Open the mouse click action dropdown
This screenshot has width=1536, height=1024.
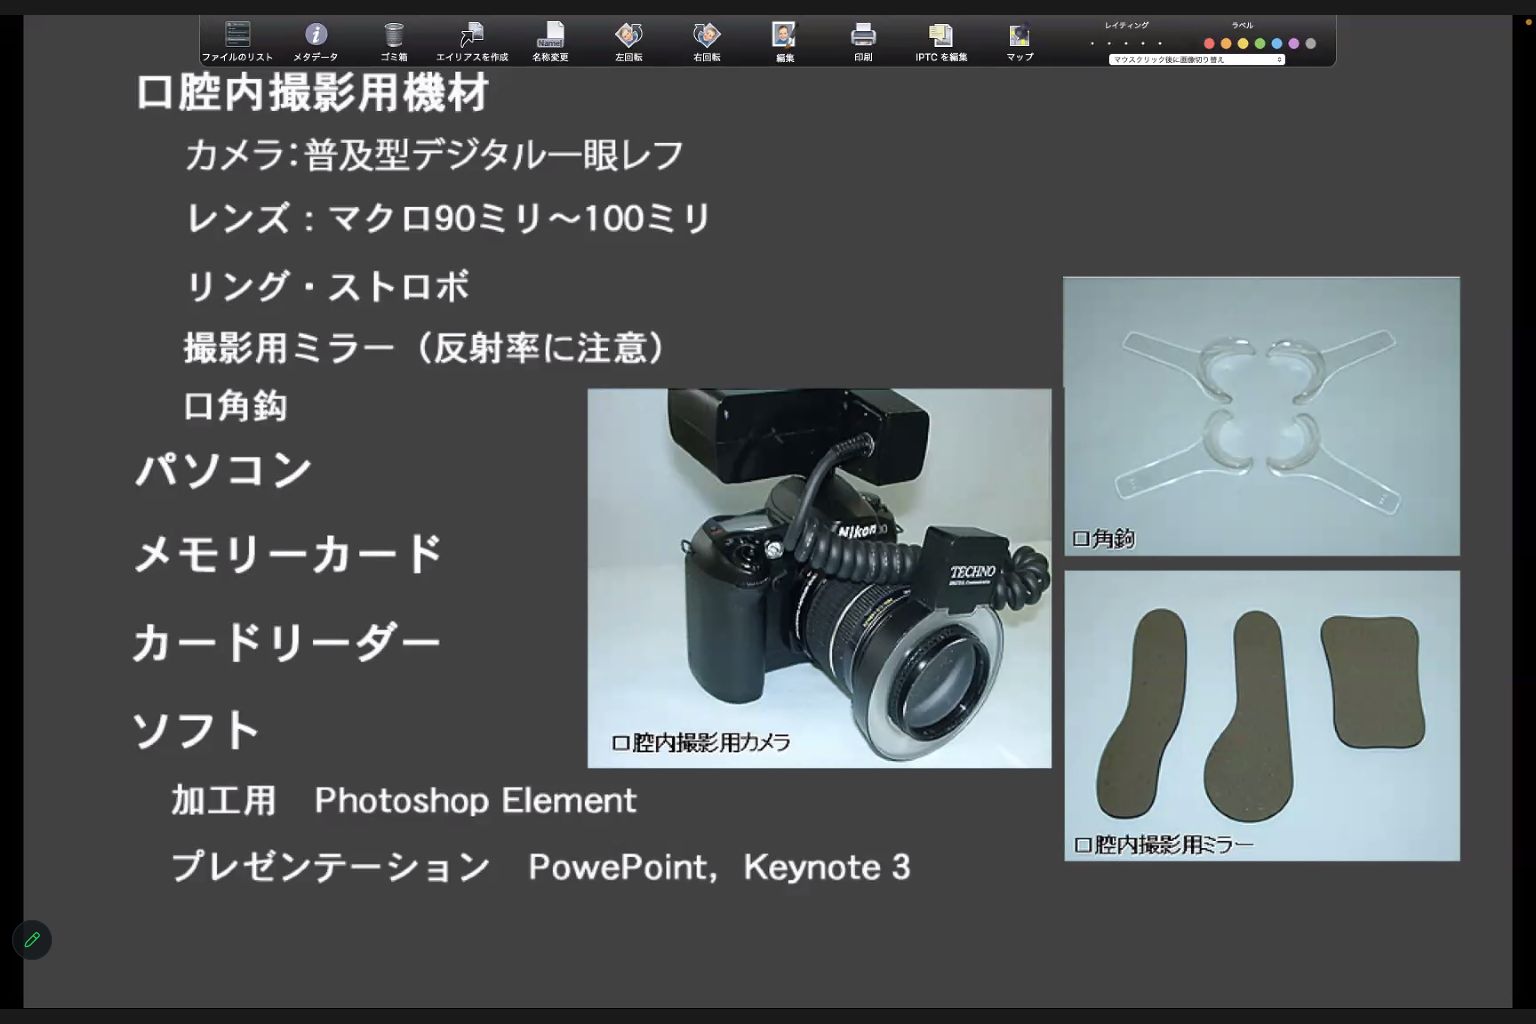pyautogui.click(x=1196, y=60)
